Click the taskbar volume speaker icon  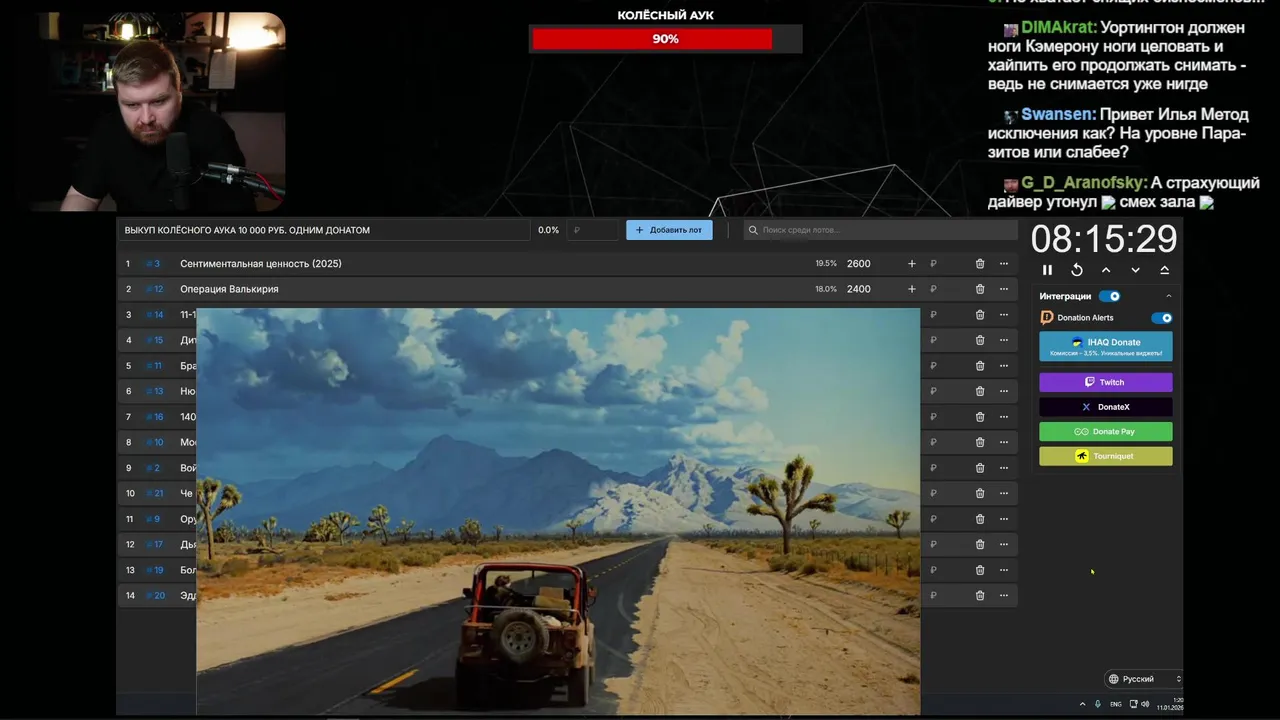(1145, 704)
